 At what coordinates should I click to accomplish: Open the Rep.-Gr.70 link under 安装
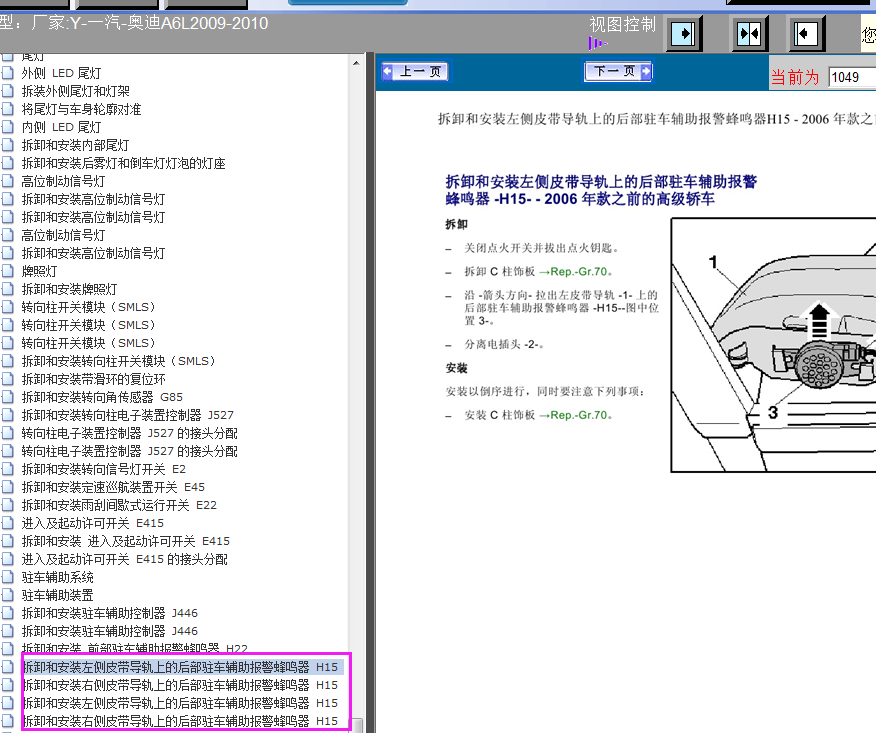coord(575,415)
